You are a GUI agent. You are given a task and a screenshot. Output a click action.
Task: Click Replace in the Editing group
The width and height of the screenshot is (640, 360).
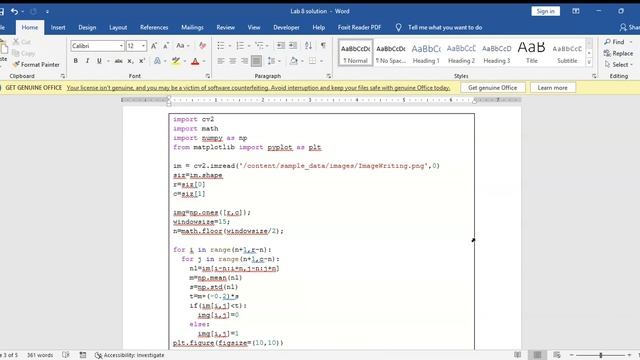pyautogui.click(x=618, y=53)
